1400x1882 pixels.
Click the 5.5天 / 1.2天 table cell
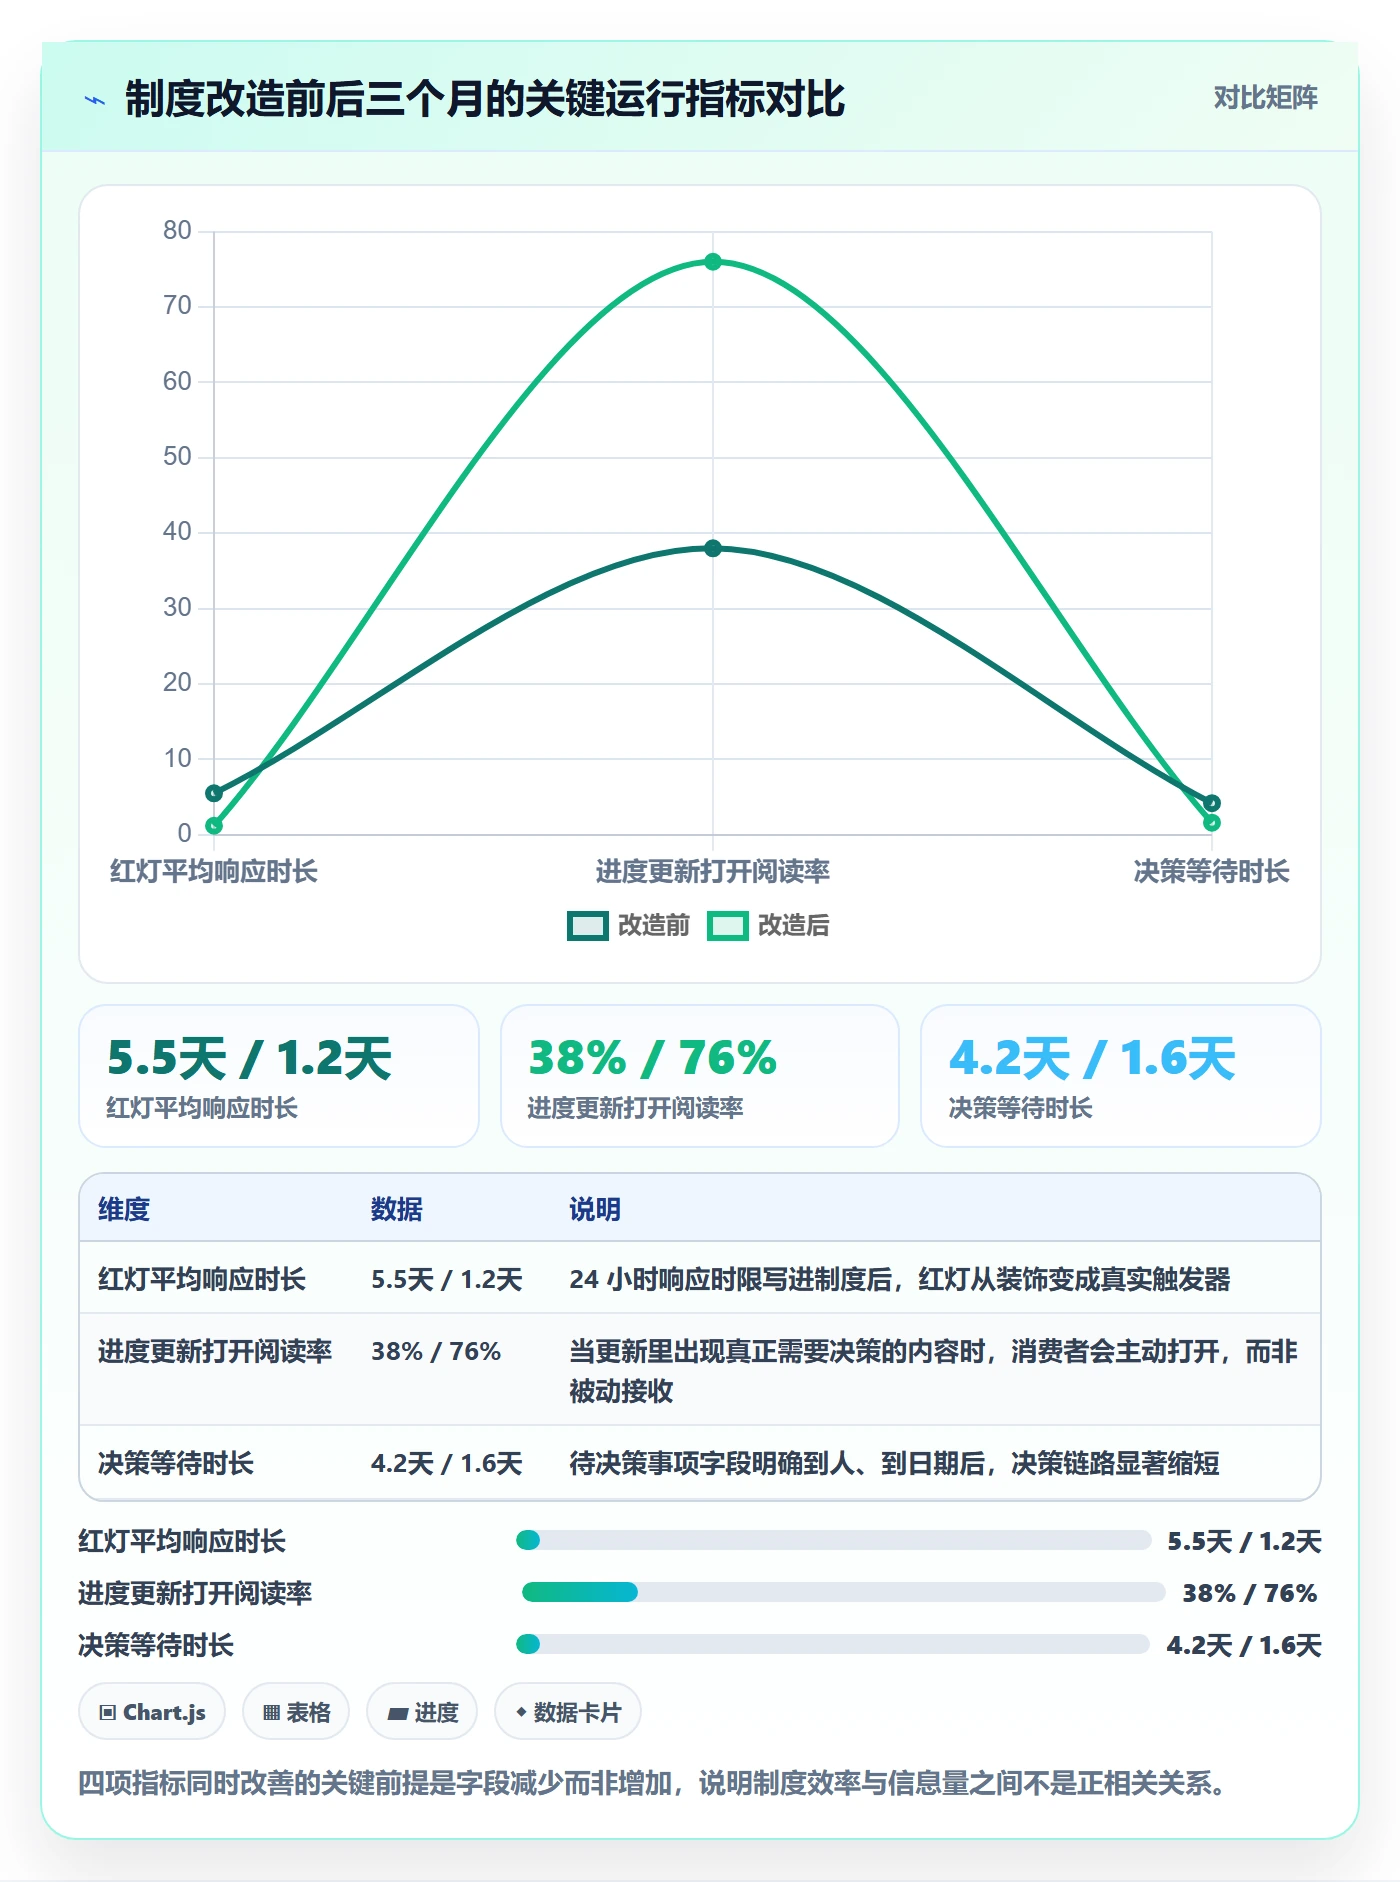pos(447,1279)
